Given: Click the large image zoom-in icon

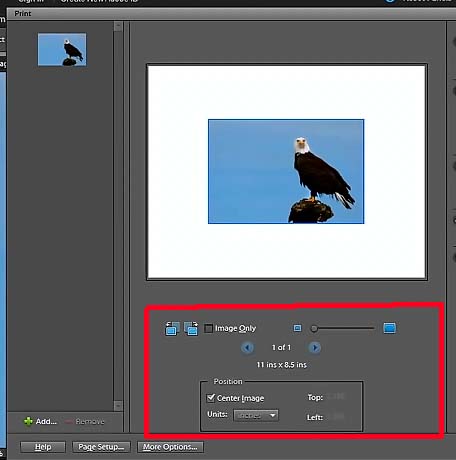Looking at the screenshot, I should [389, 328].
